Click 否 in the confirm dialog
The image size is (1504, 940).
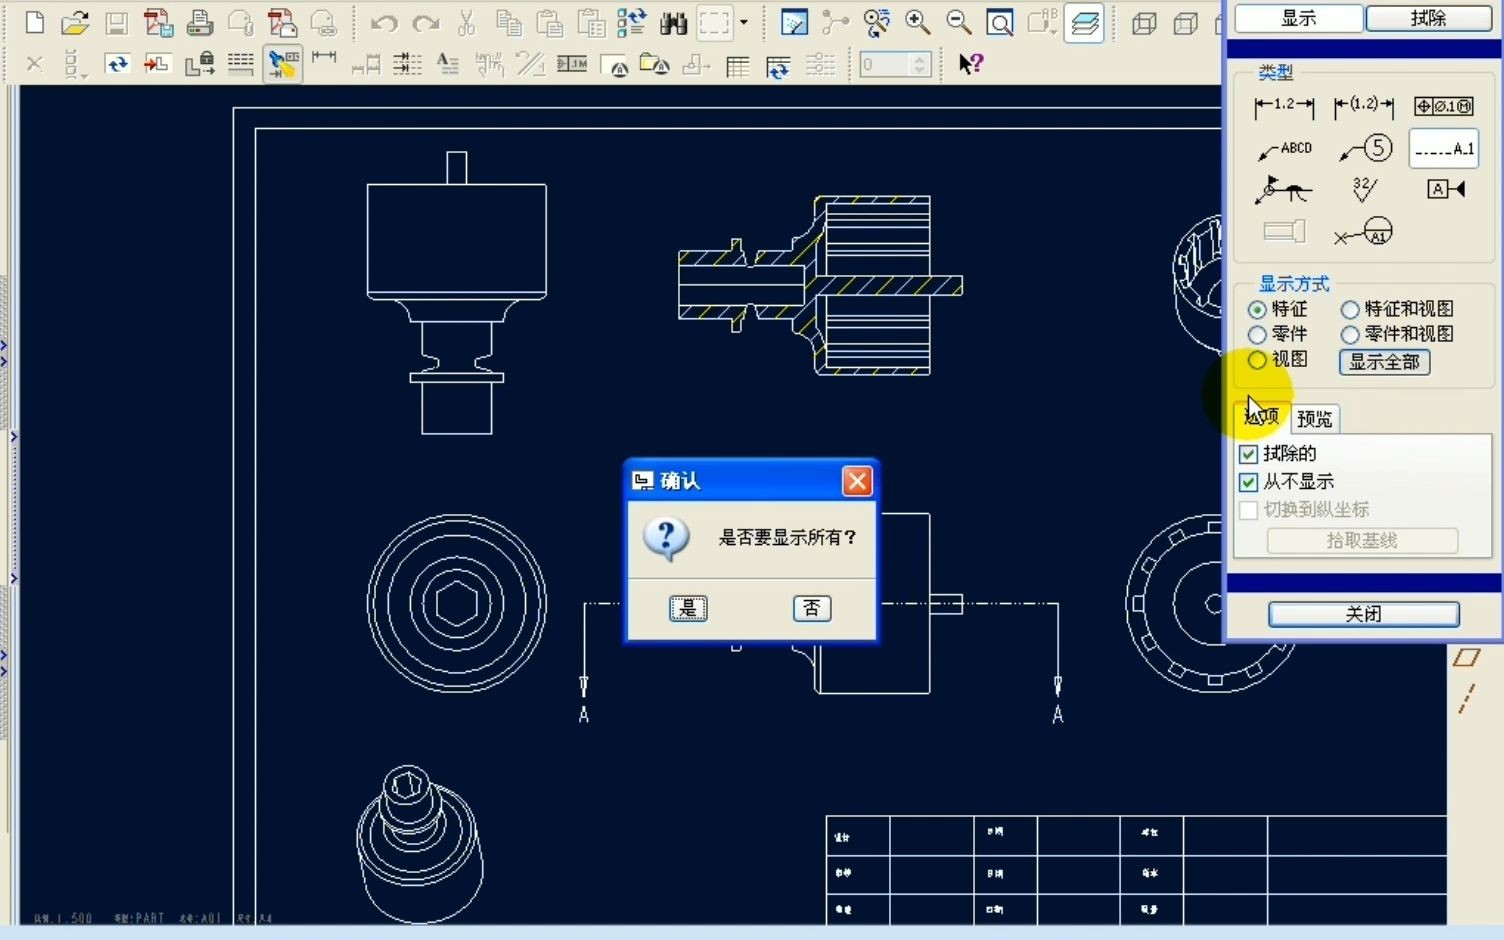click(812, 608)
